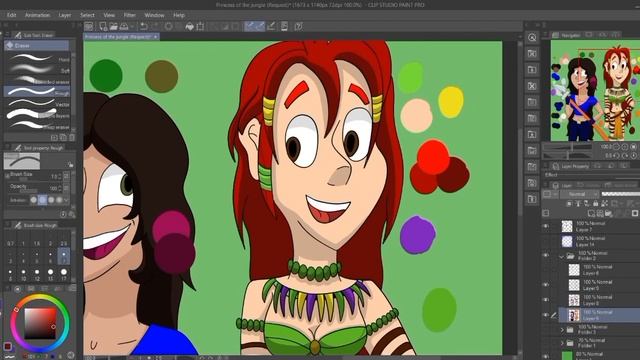
Task: Select the first anti-aliasing option circle
Action: pos(33,200)
